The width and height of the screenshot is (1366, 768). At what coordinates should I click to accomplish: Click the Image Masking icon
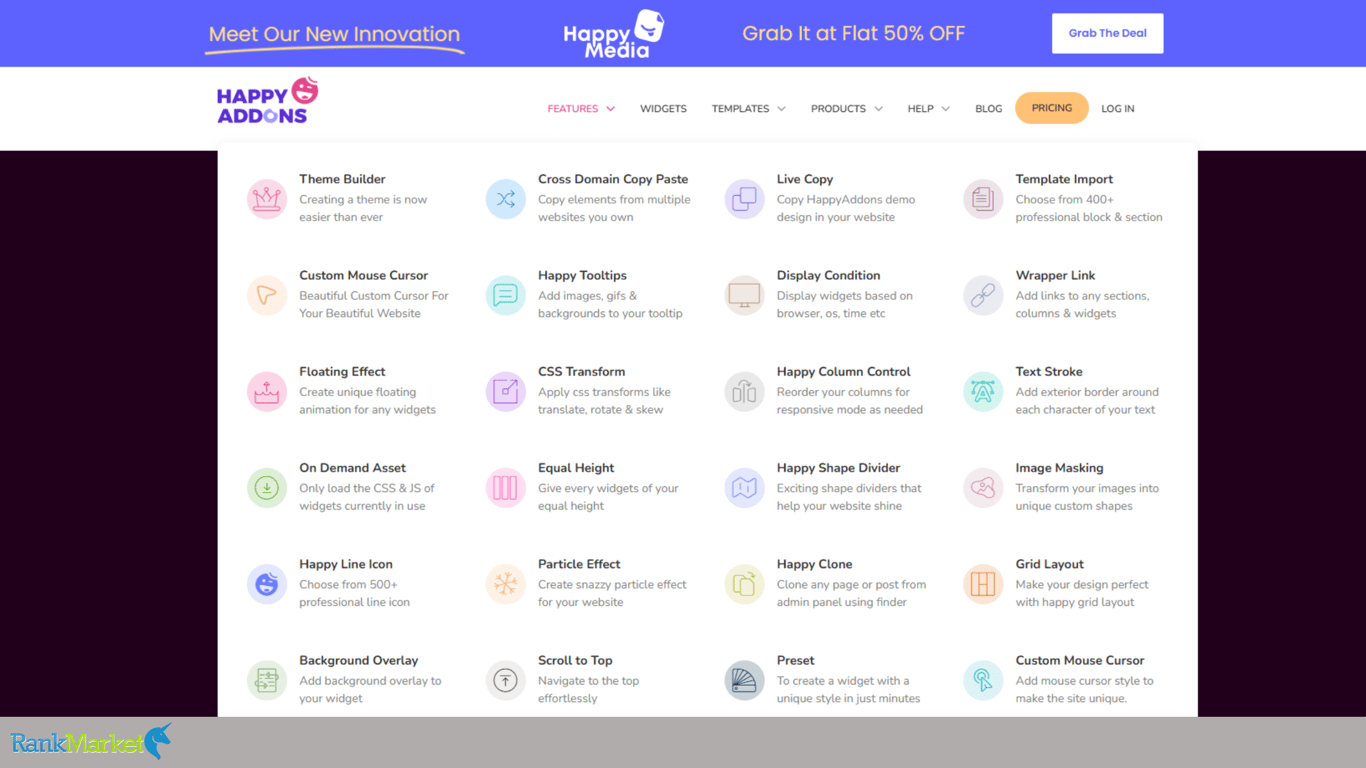[x=983, y=487]
